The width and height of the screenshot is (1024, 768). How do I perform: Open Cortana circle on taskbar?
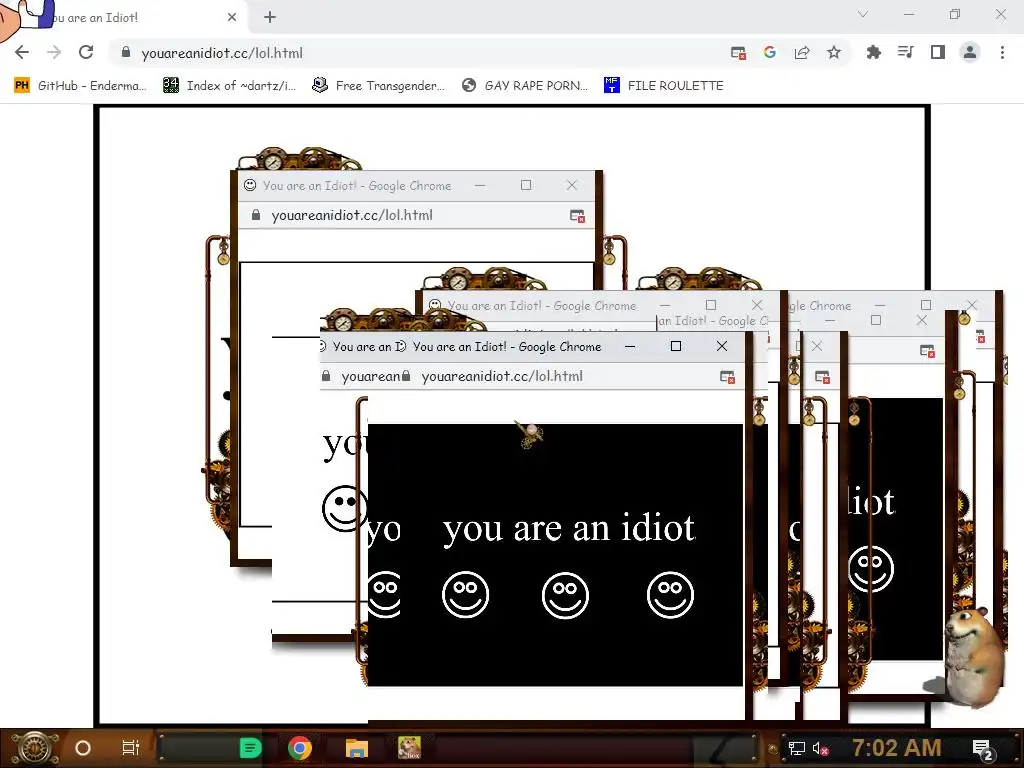[83, 748]
